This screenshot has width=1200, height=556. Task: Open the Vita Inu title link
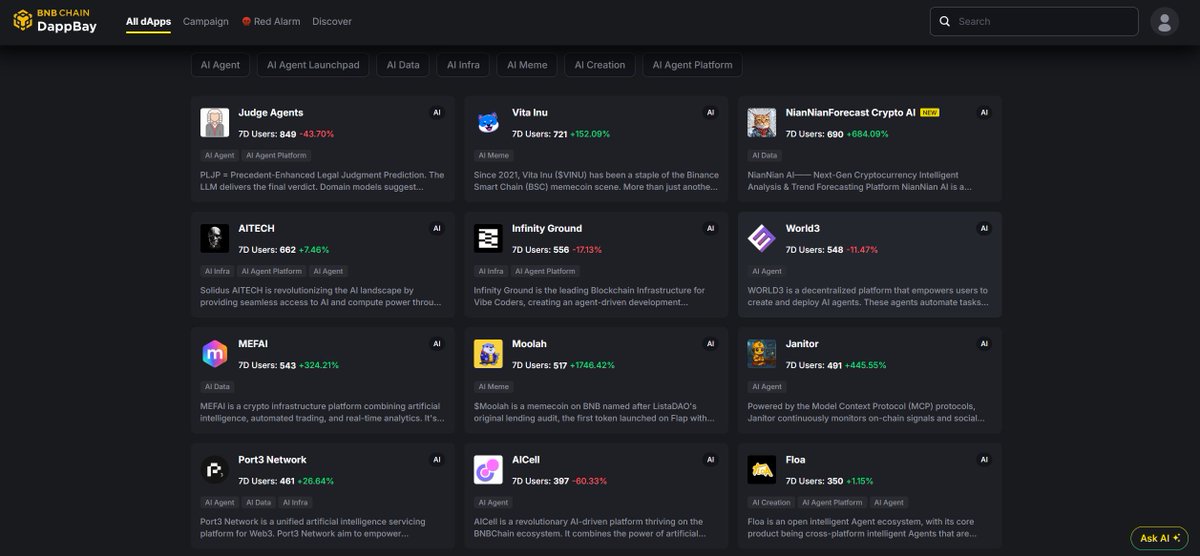point(530,113)
